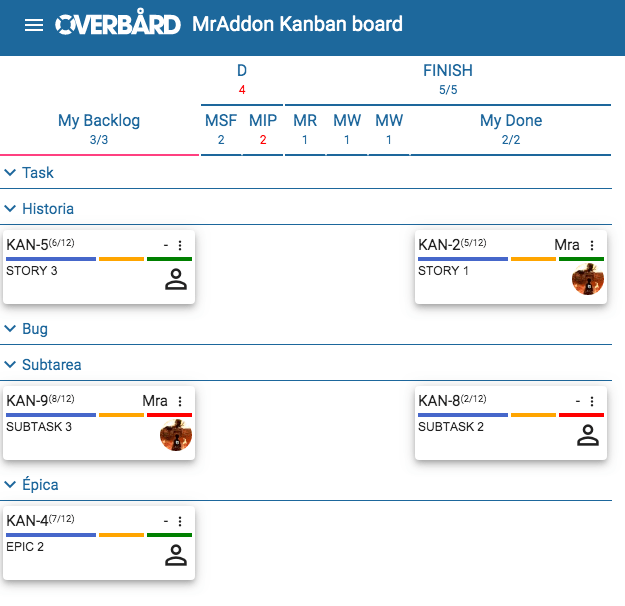Click assignee avatar on KAN-9 card

point(176,435)
